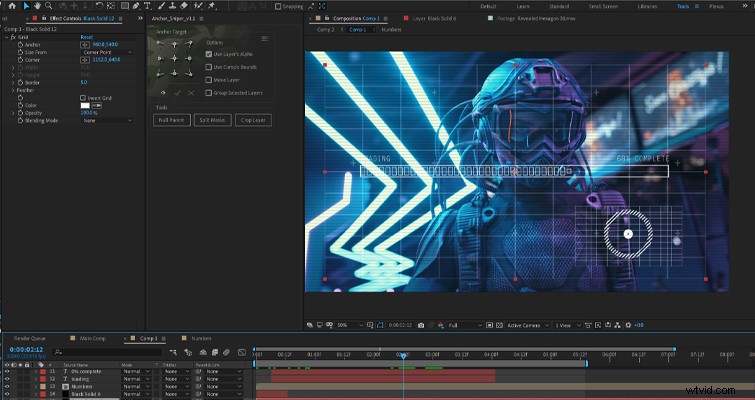
Task: Expand the Border property
Action: click(x=13, y=82)
